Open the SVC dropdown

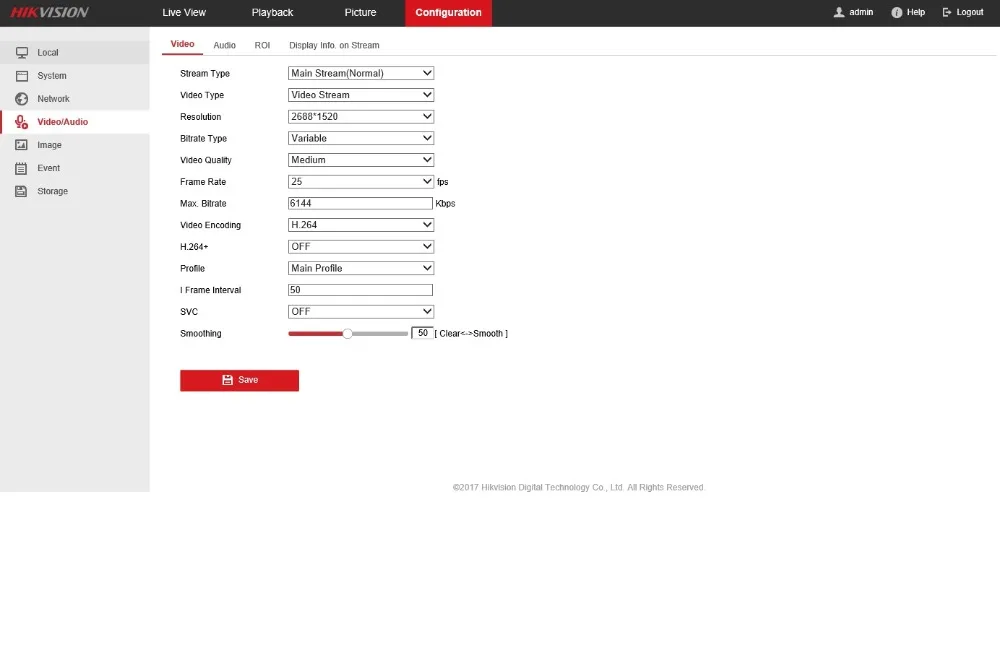tap(361, 312)
